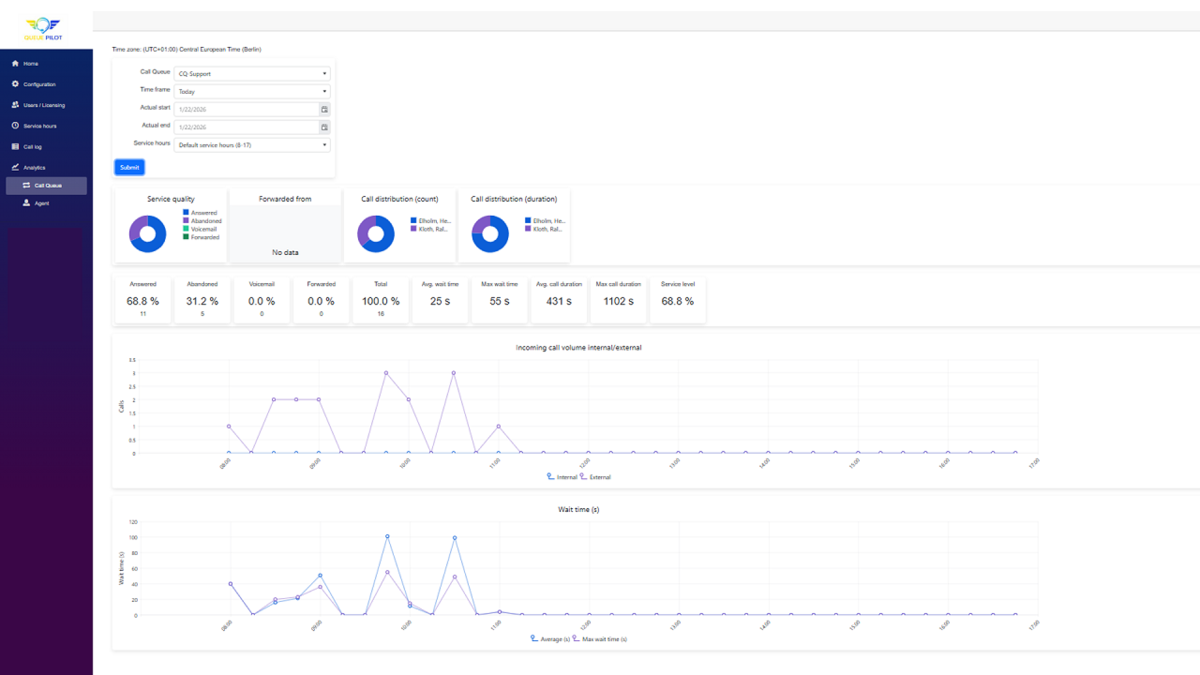This screenshot has width=1200, height=675.
Task: Open the Call Queue dropdown showing CQ Support
Action: coord(251,72)
